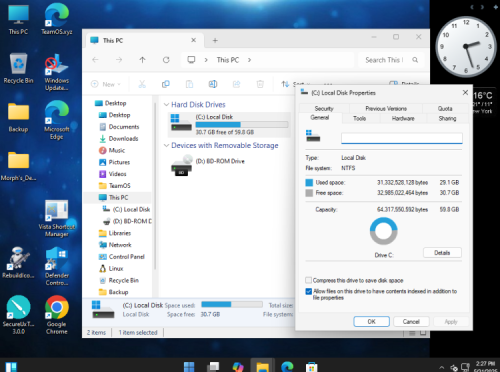This screenshot has height=372, width=500.
Task: Select TeamOS folder in the navigation pane
Action: tap(115, 186)
